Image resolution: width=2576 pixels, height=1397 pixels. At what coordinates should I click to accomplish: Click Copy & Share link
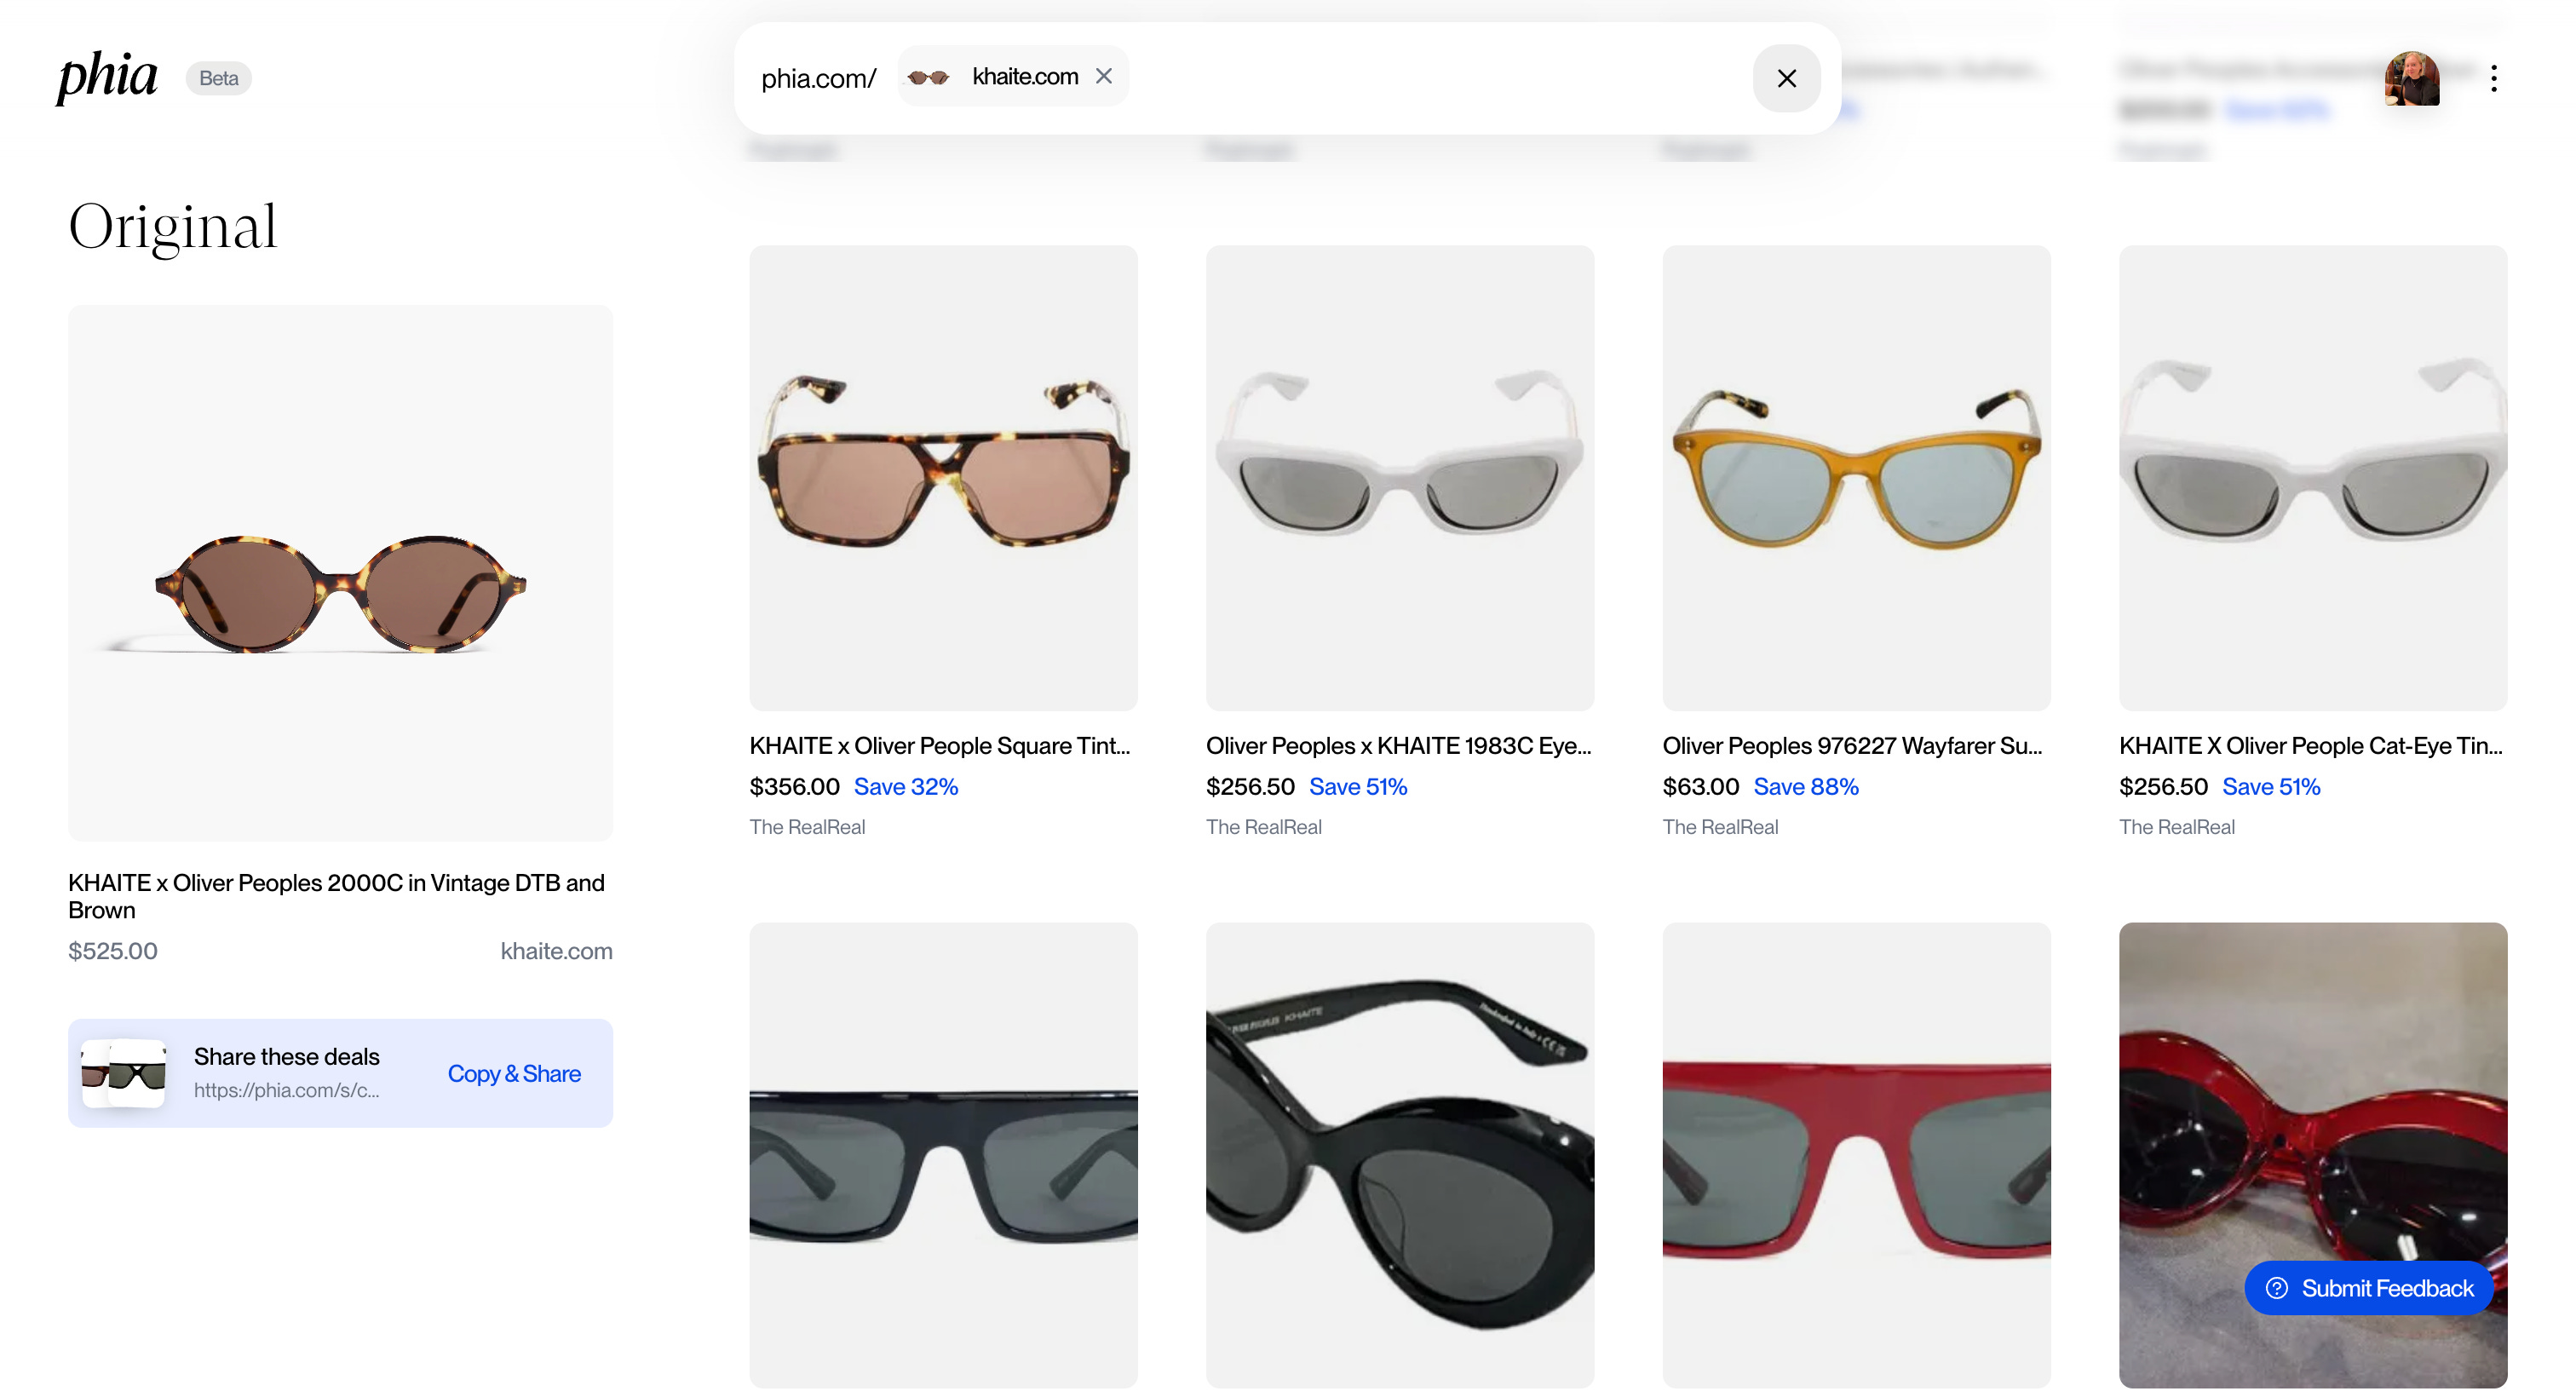[513, 1073]
